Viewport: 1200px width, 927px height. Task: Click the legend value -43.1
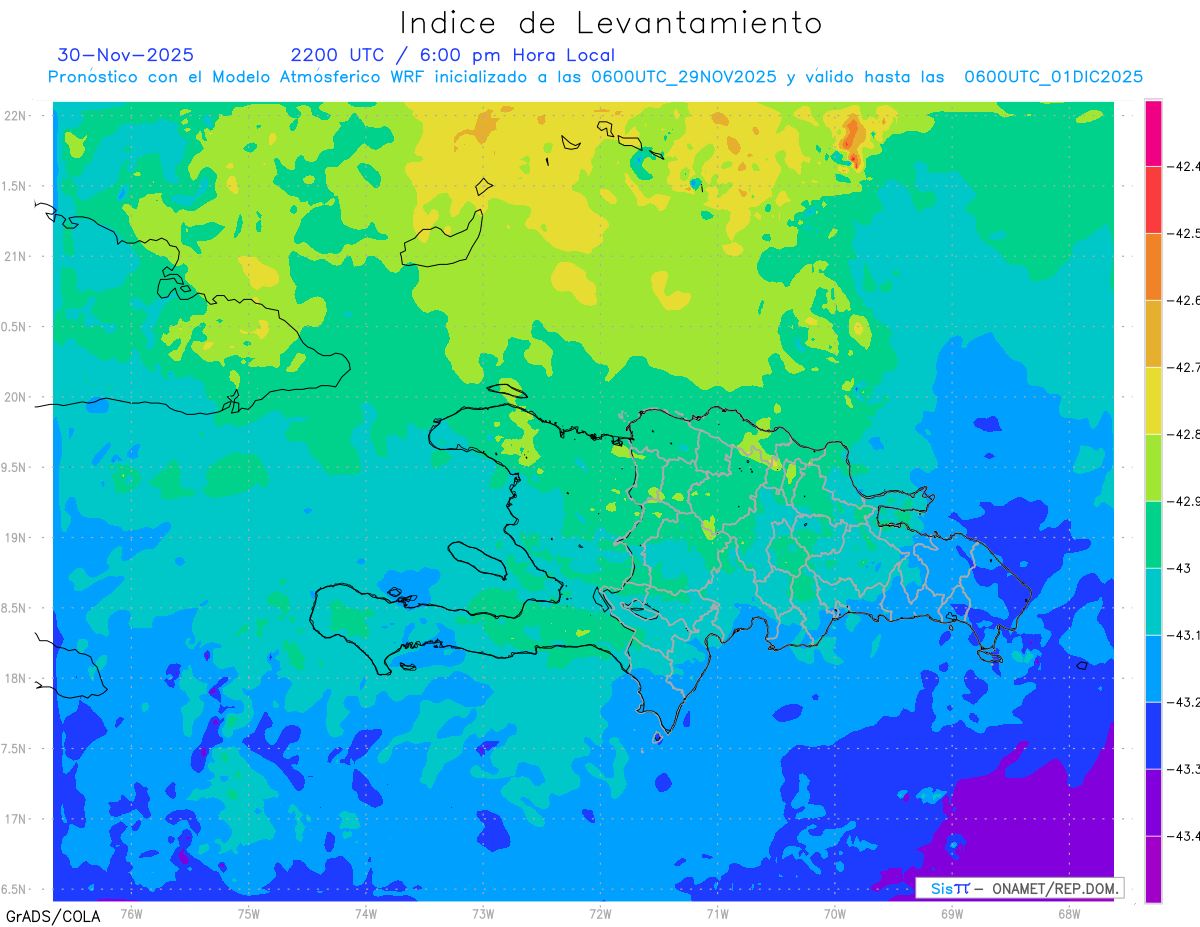(1184, 636)
